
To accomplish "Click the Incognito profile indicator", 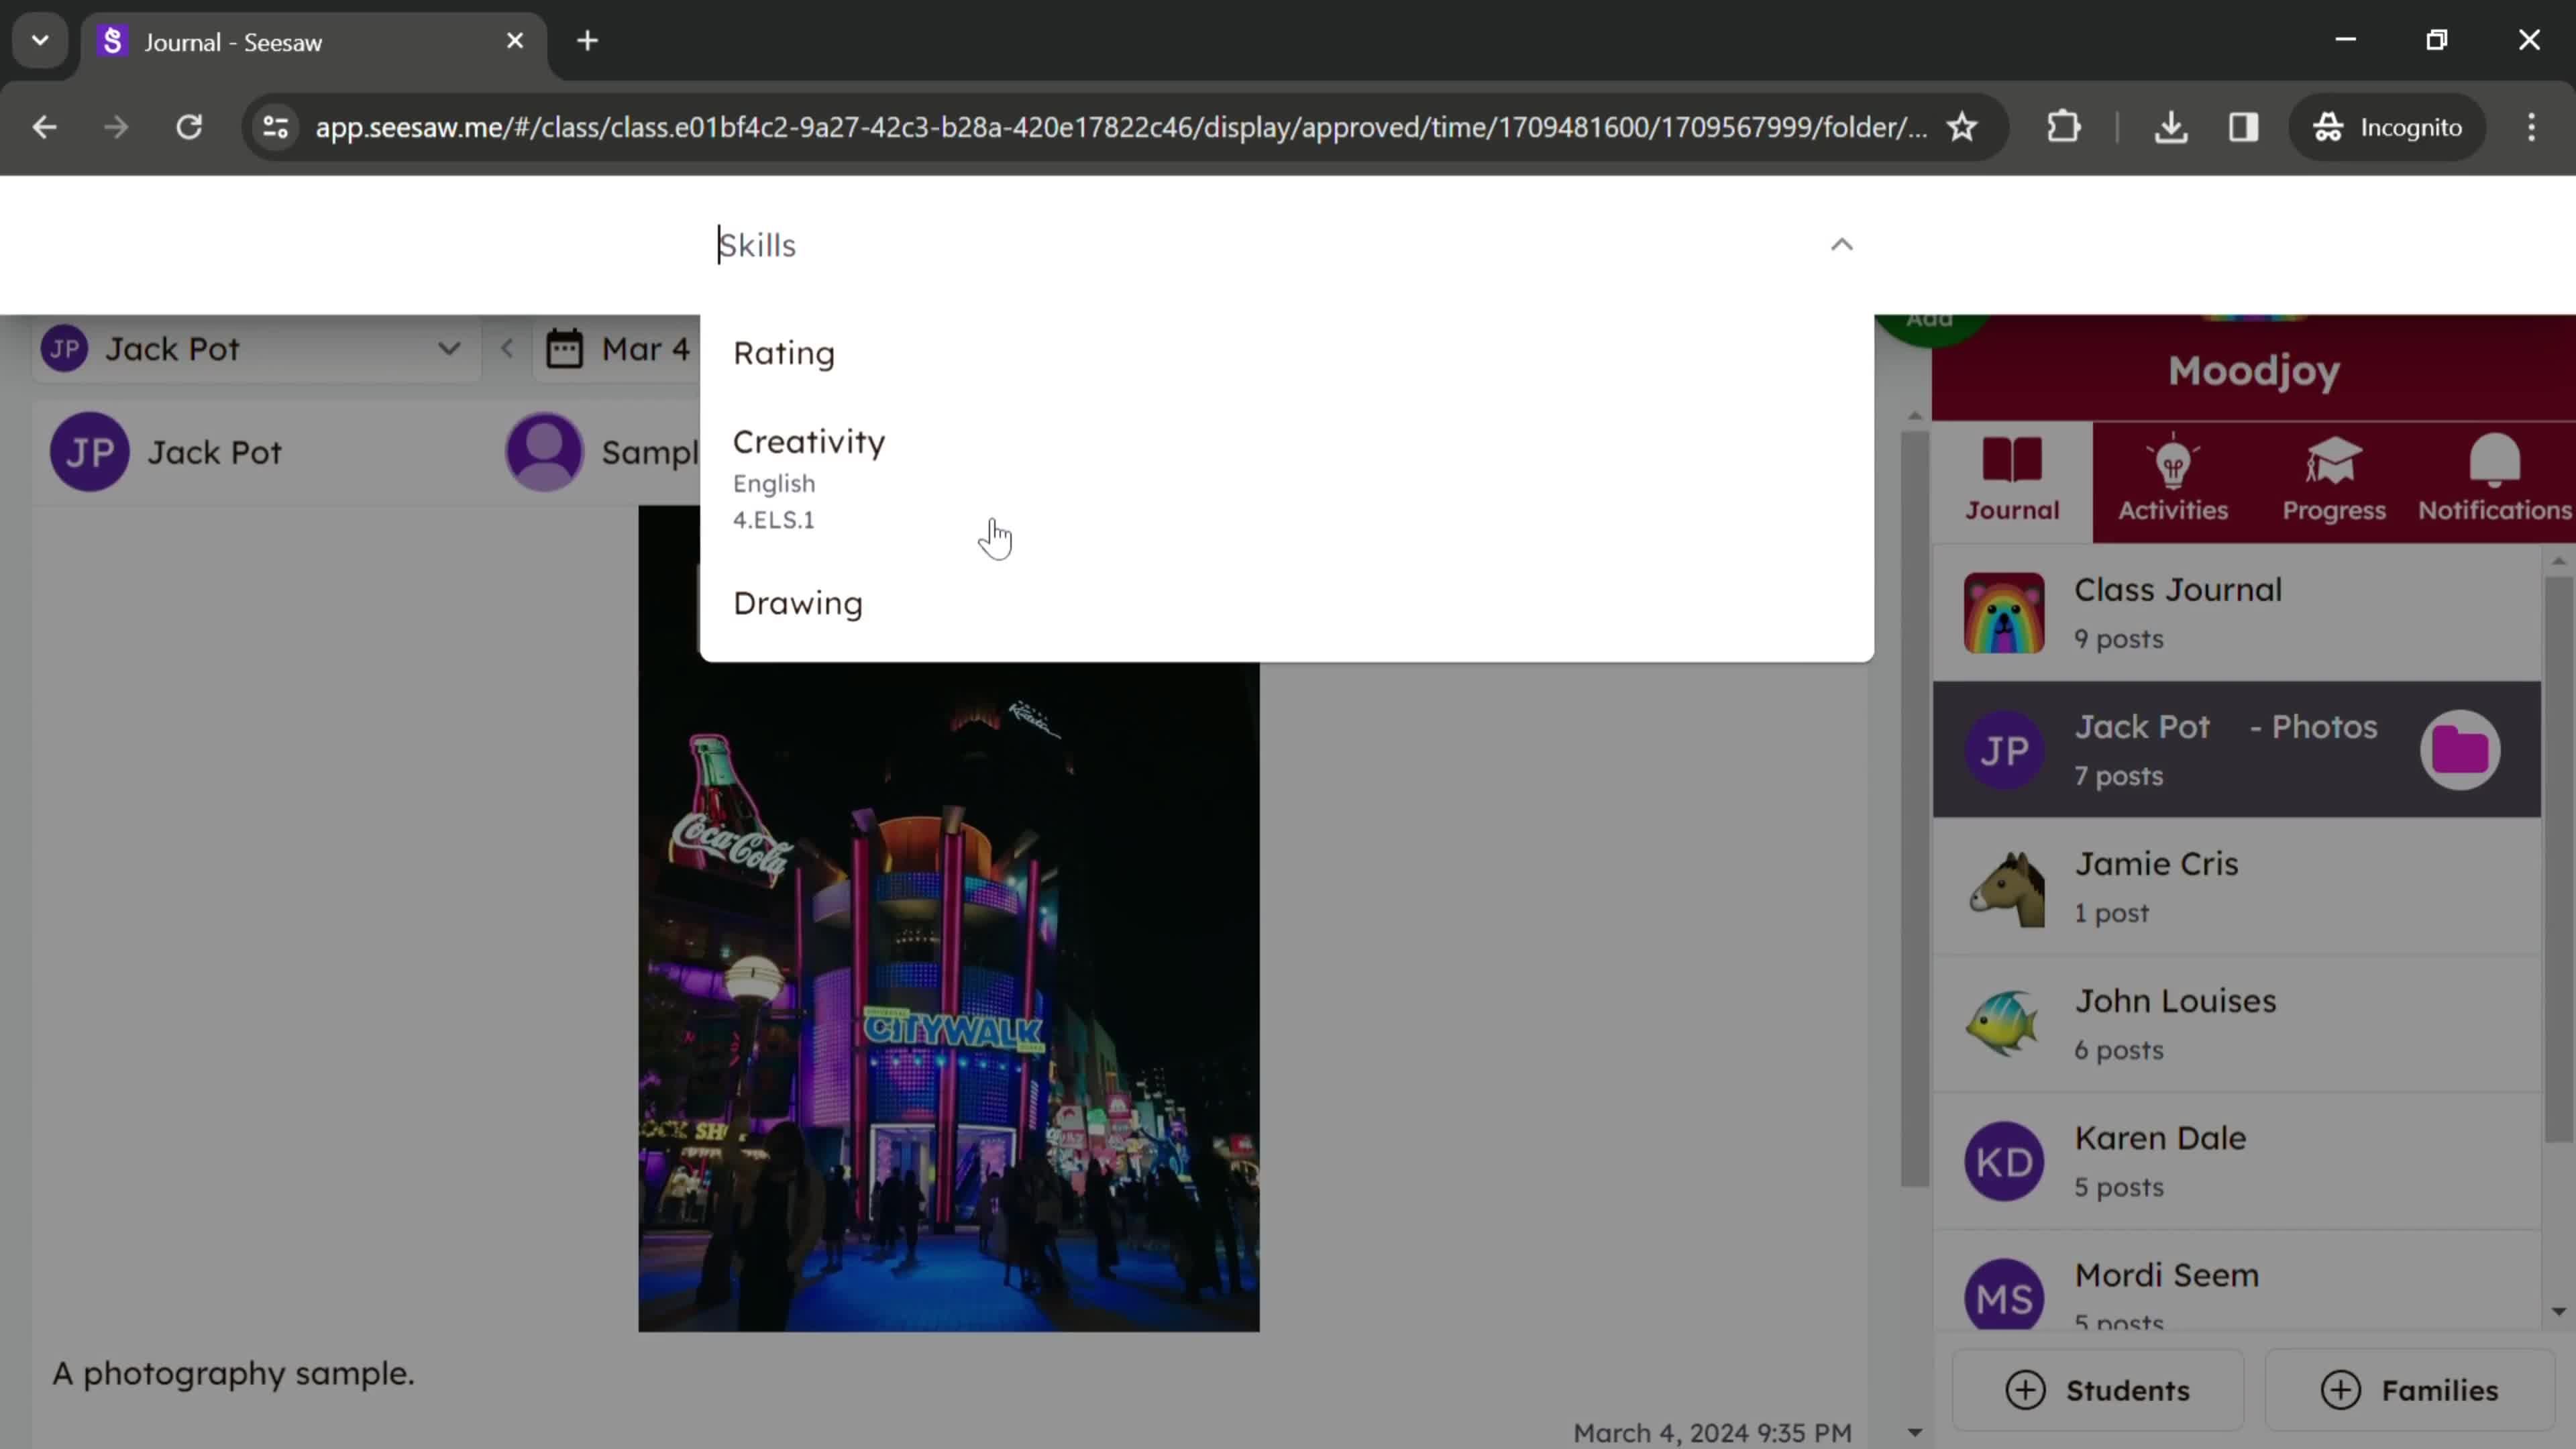I will pos(2386,127).
